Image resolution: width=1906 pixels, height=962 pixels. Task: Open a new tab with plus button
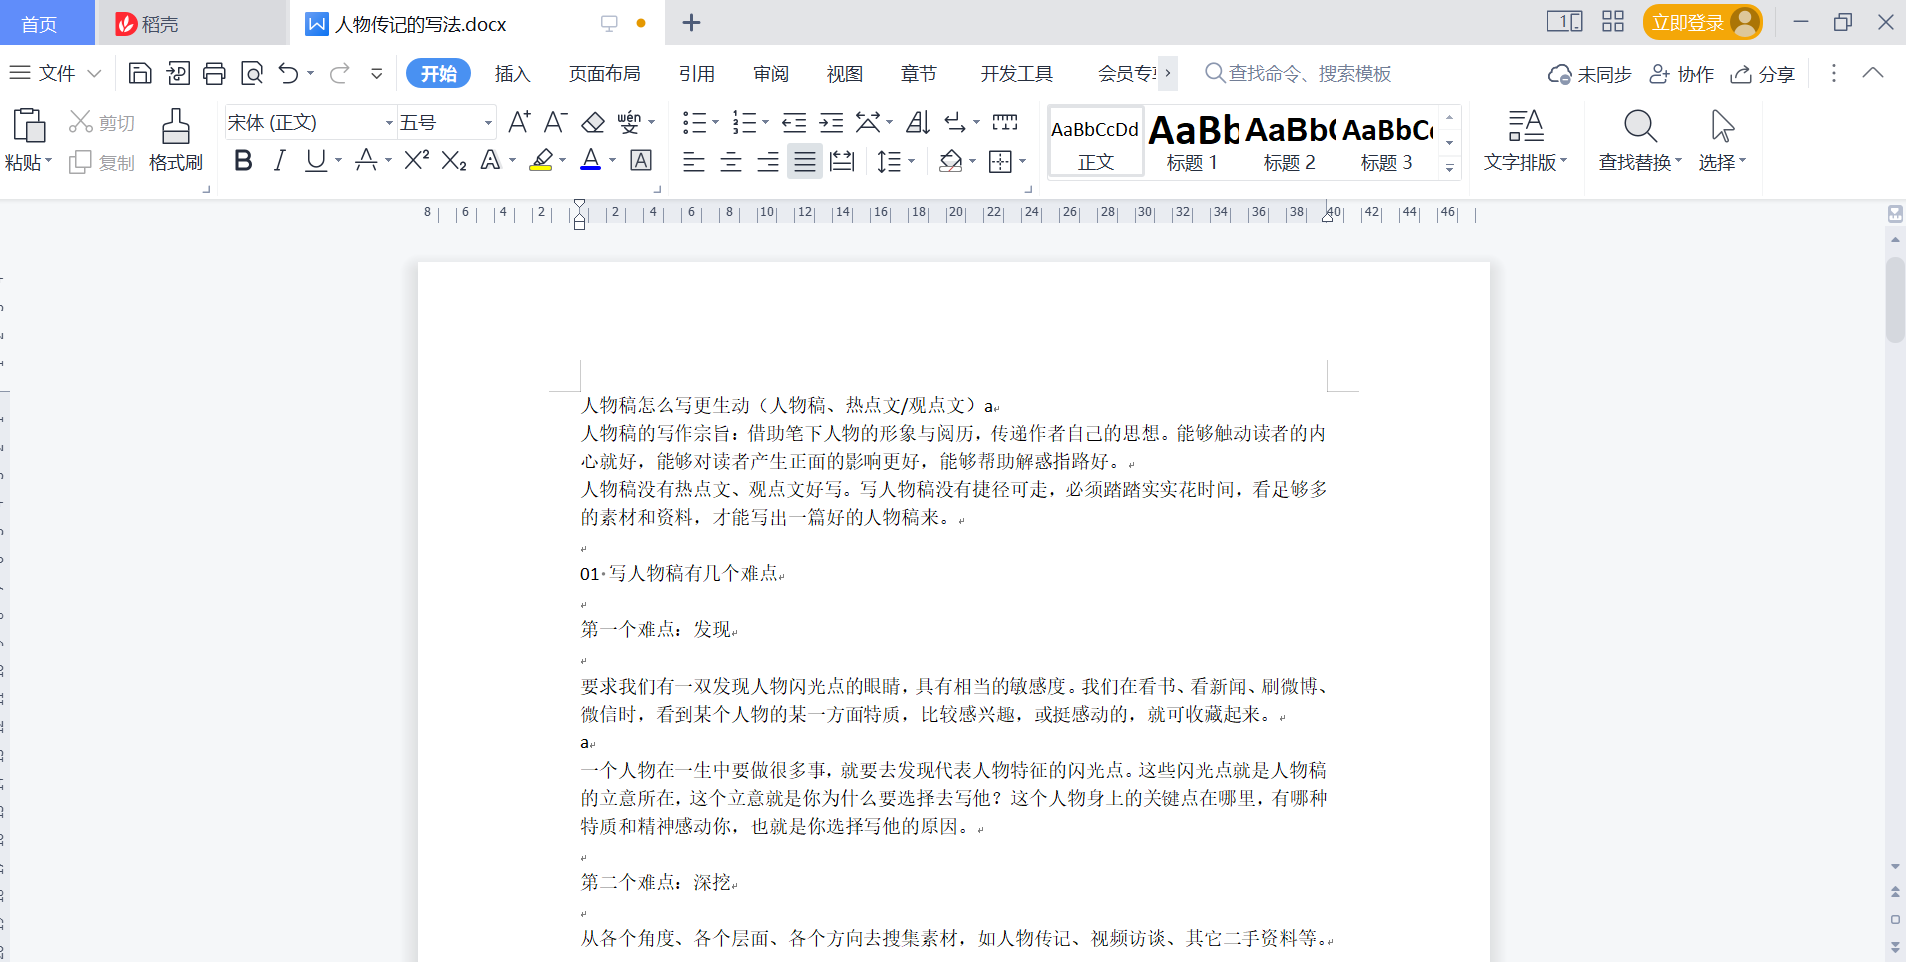[691, 22]
